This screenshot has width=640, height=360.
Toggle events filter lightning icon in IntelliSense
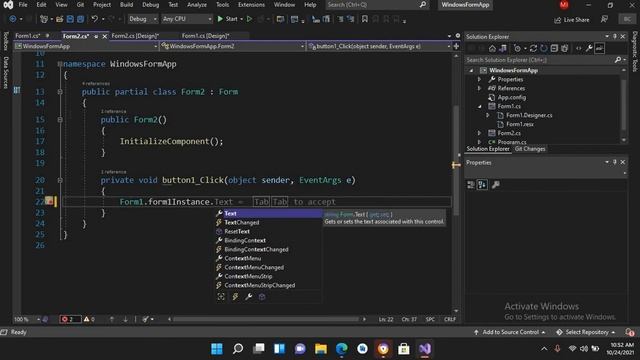(x=235, y=297)
